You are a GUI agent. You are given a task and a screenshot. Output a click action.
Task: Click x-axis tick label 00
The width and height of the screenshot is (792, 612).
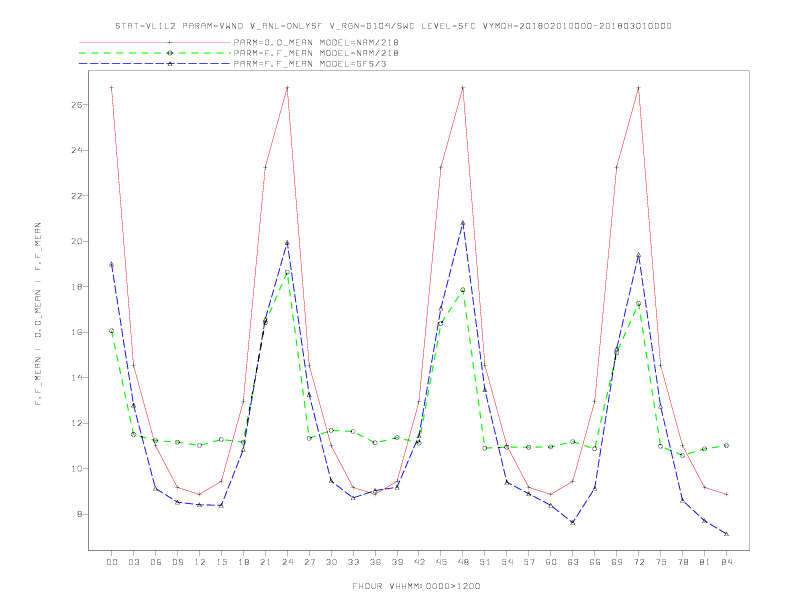pos(112,562)
